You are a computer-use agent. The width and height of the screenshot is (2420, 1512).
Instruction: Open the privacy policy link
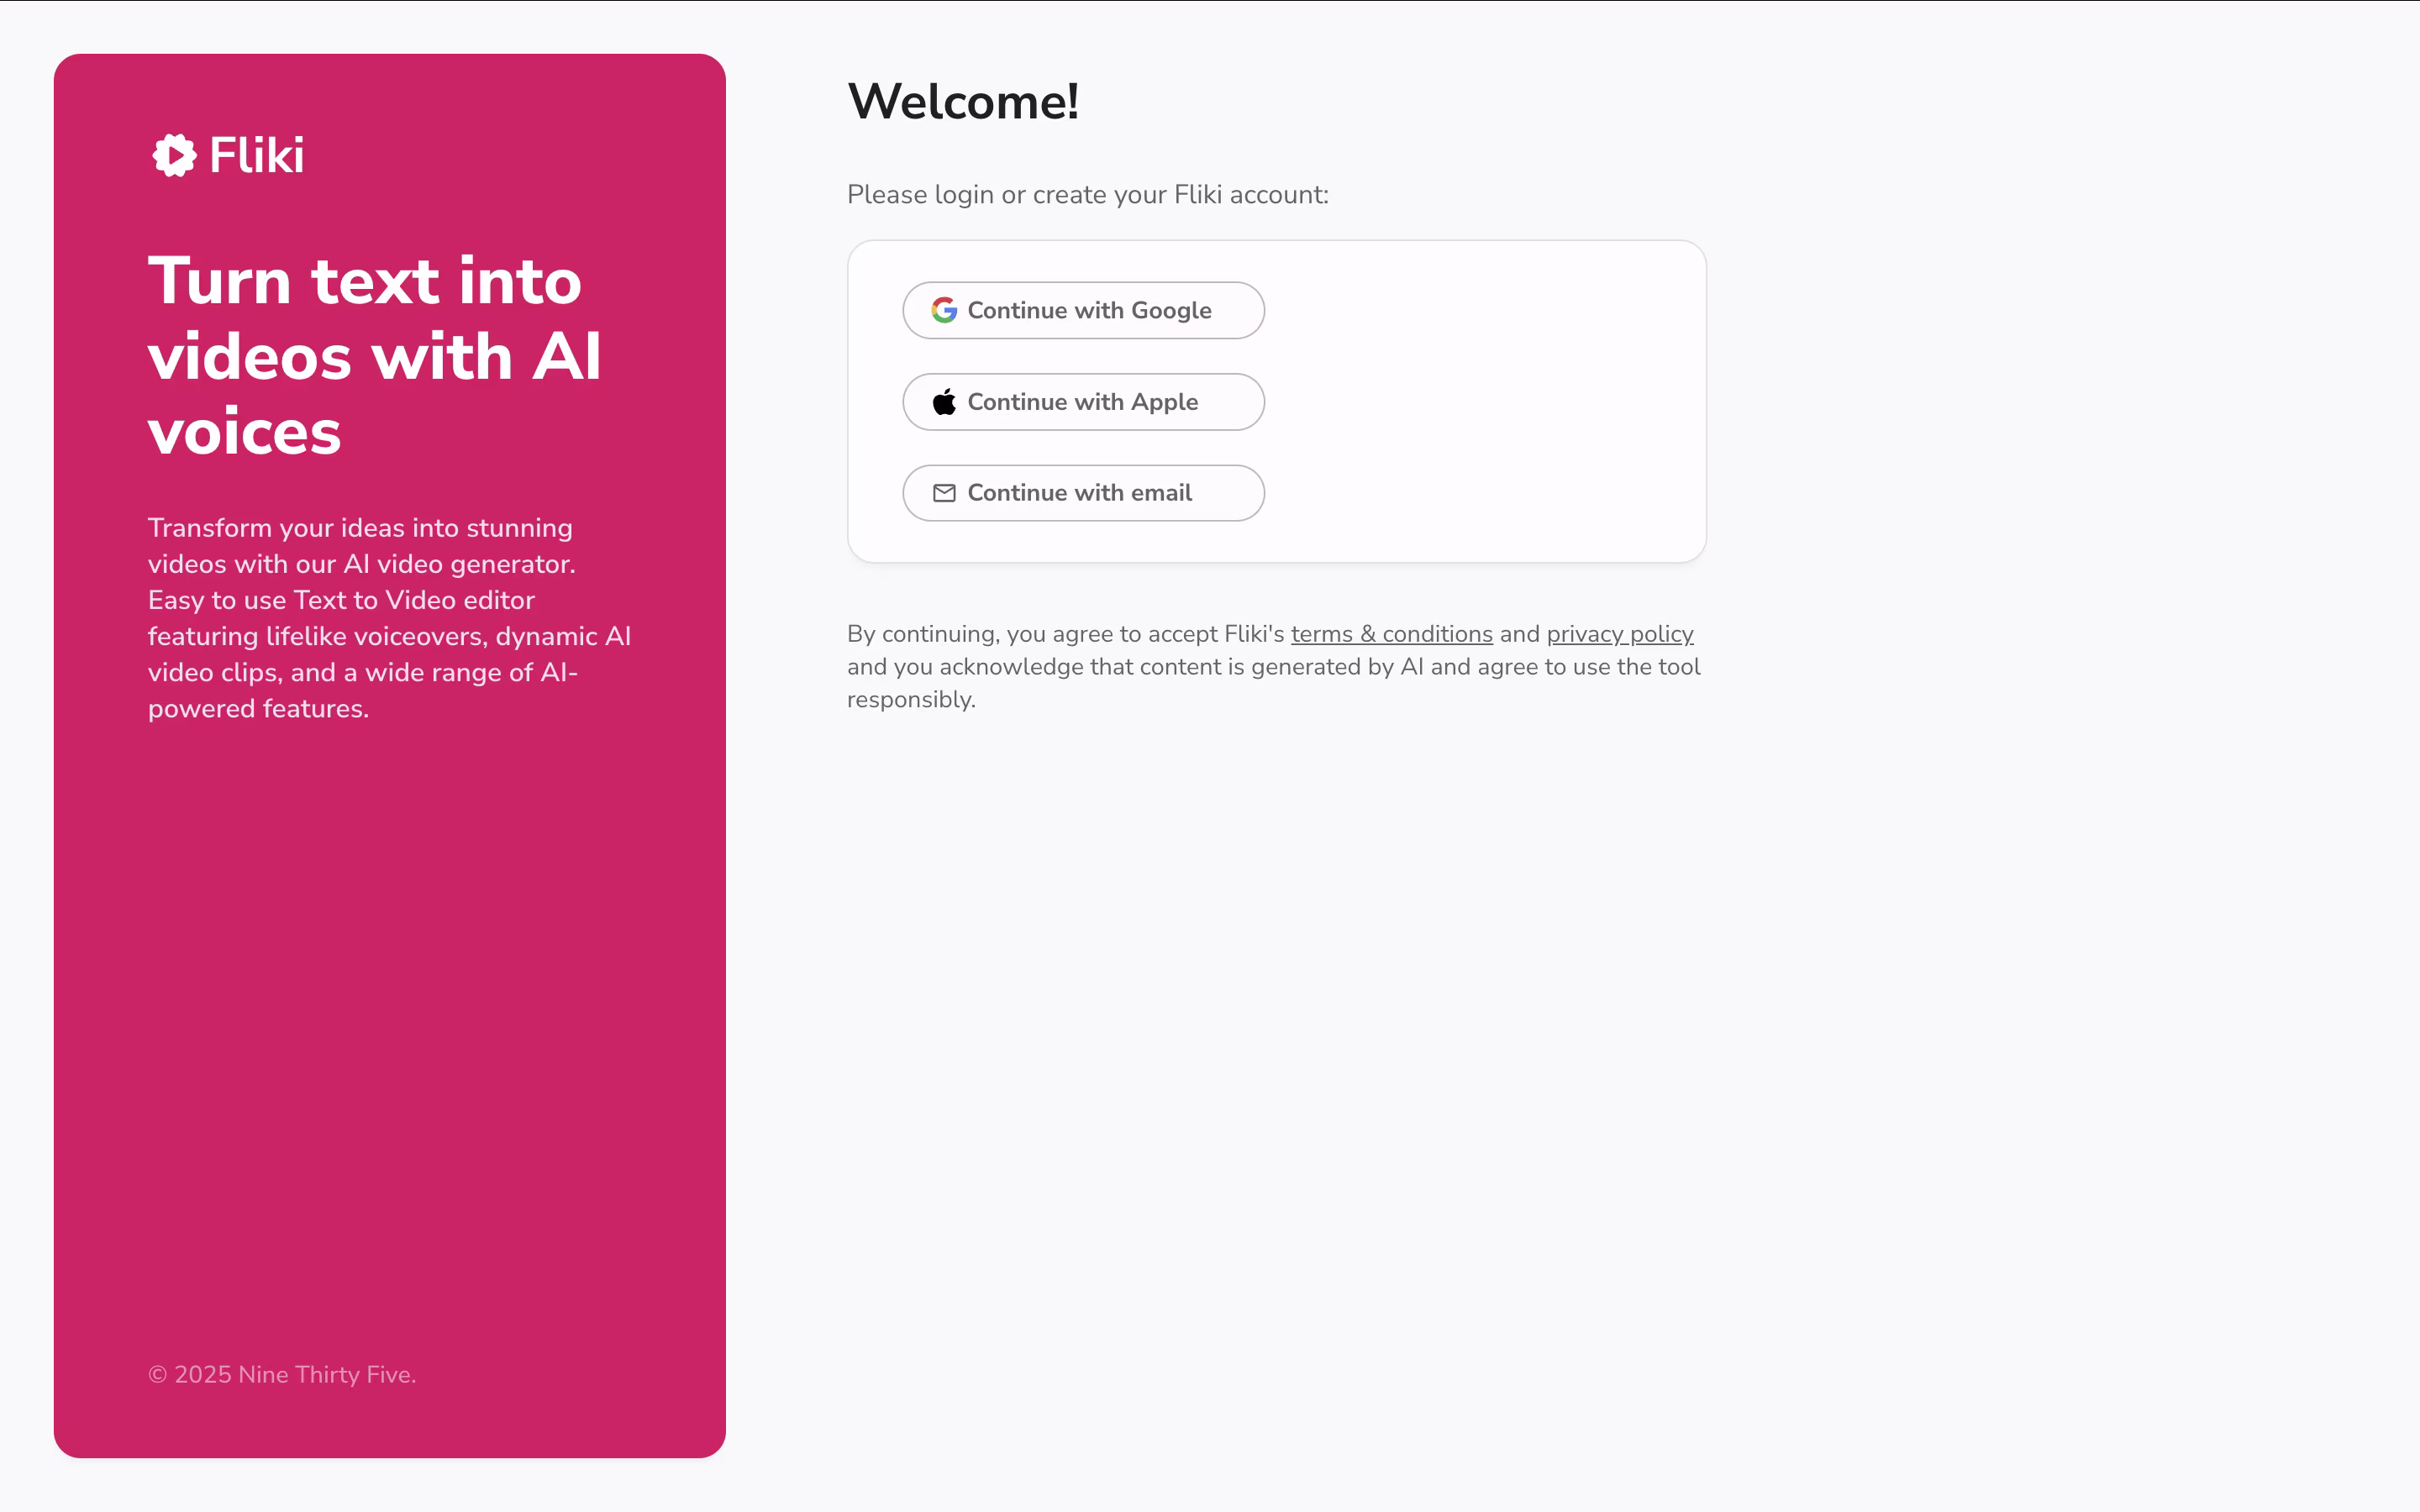coord(1619,634)
